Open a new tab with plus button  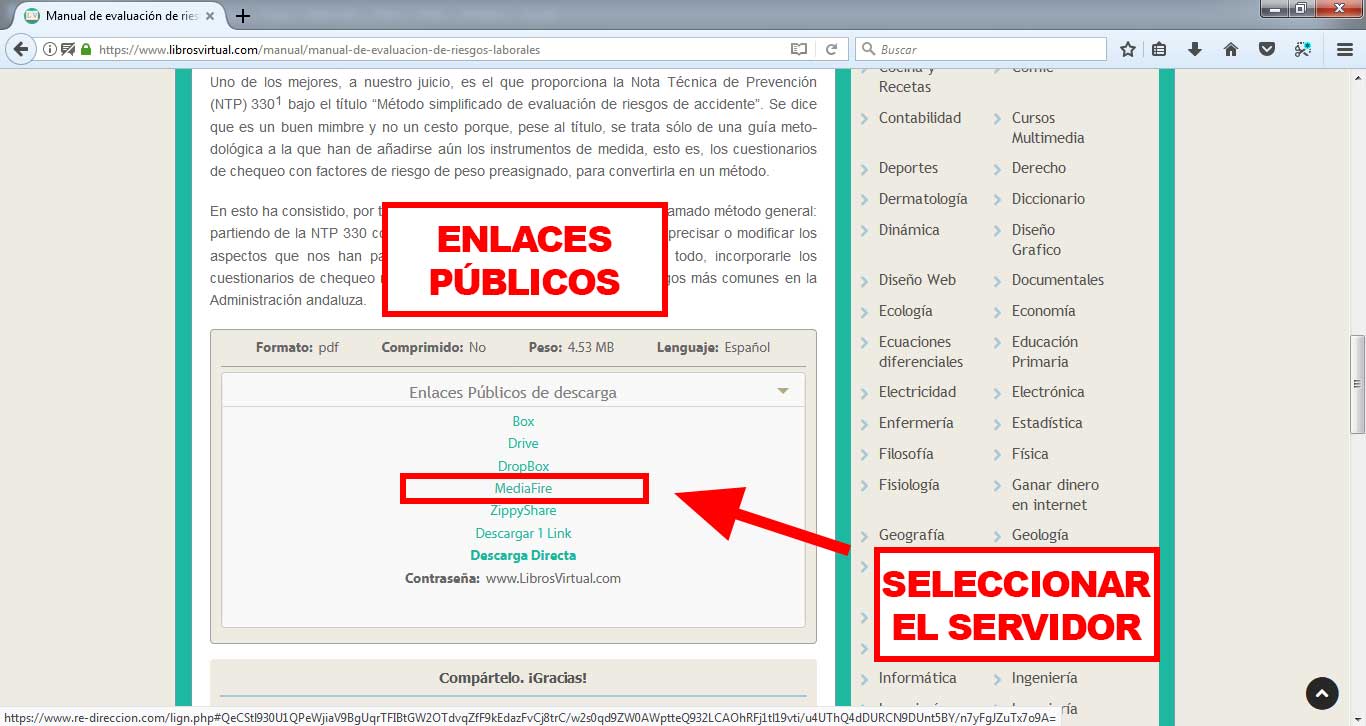243,16
